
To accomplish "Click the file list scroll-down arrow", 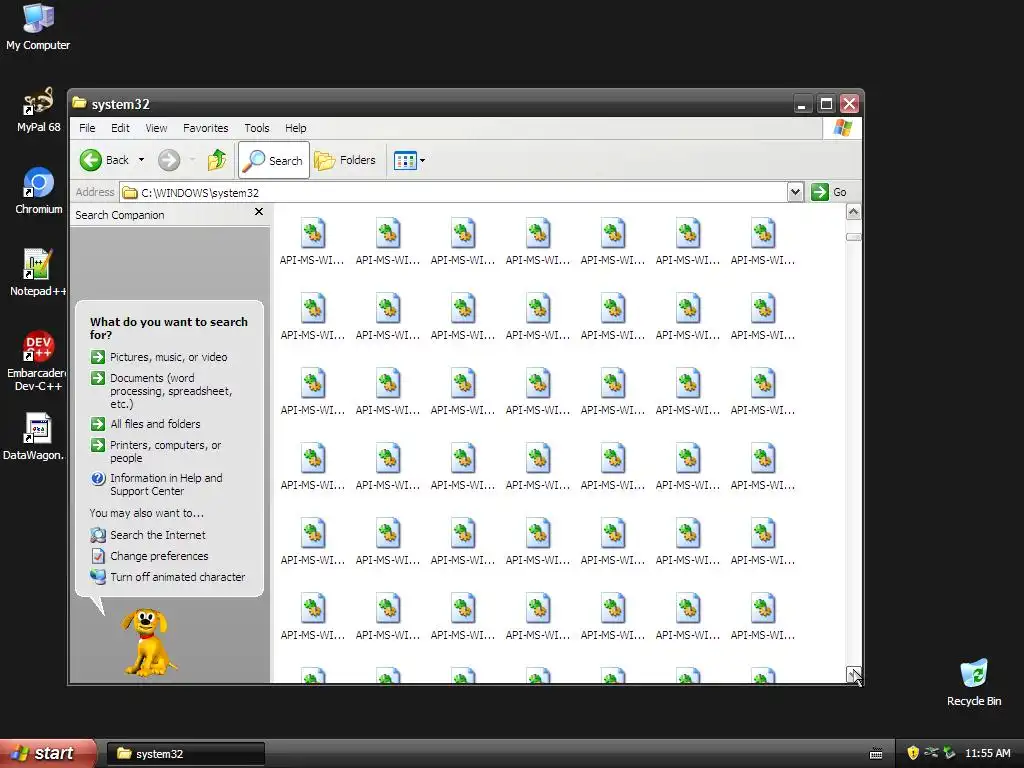I will point(853,675).
